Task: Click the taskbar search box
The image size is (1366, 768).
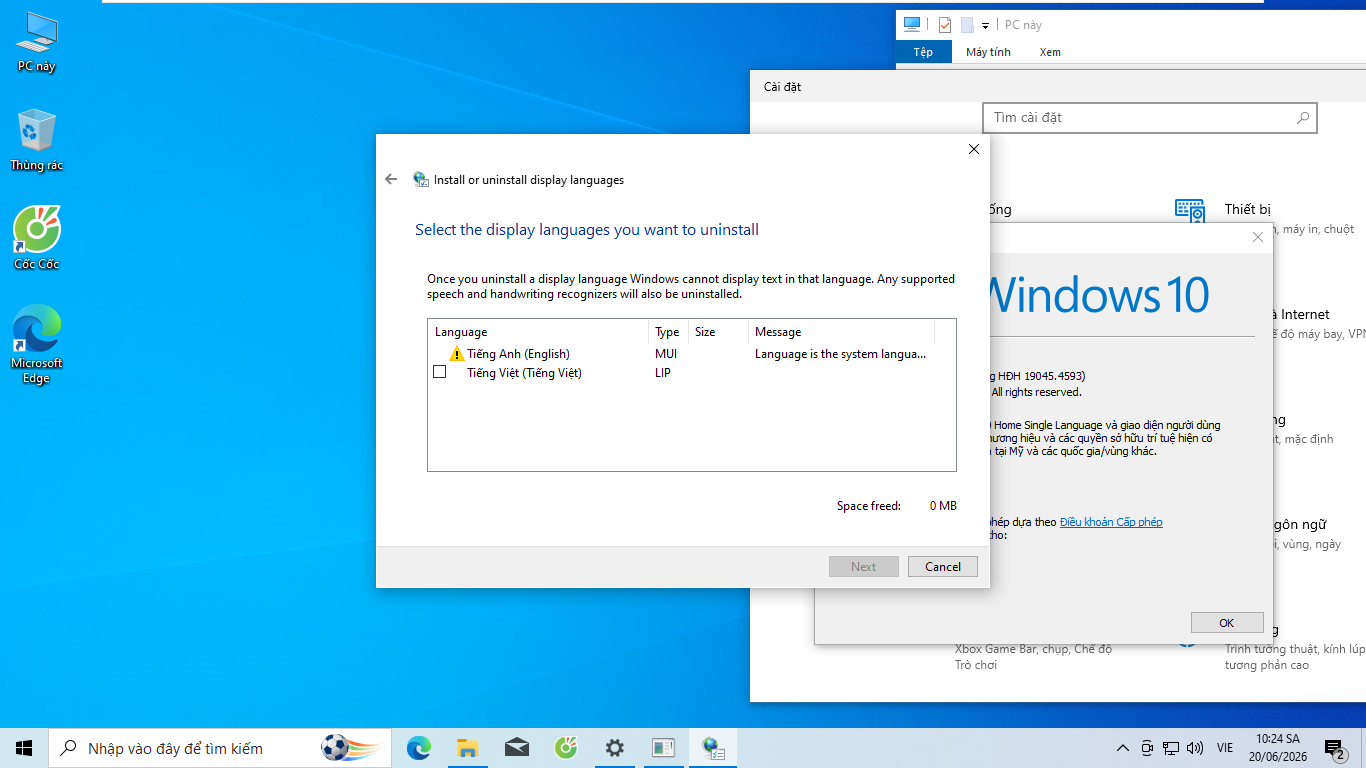Action: (220, 748)
